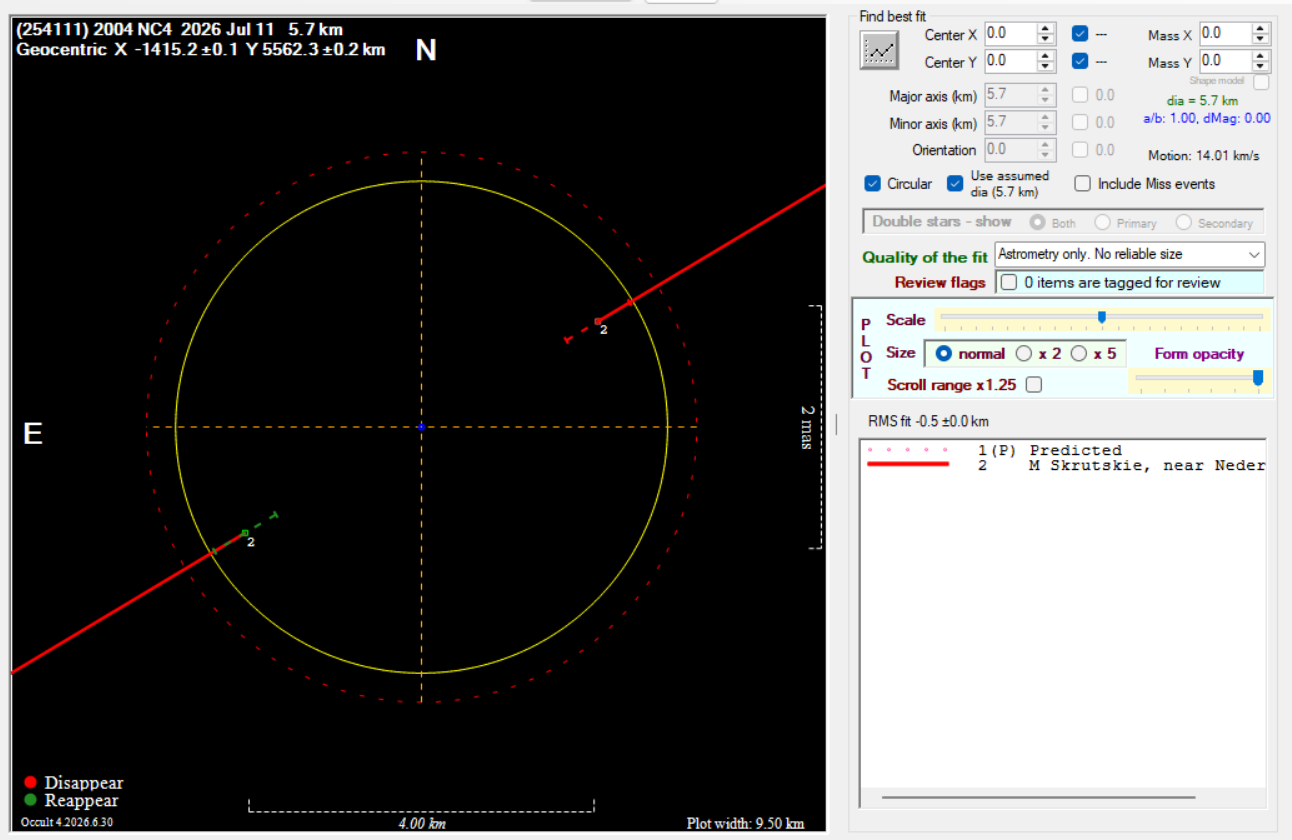Enable Scroll range x1.25 checkbox

tap(1033, 385)
